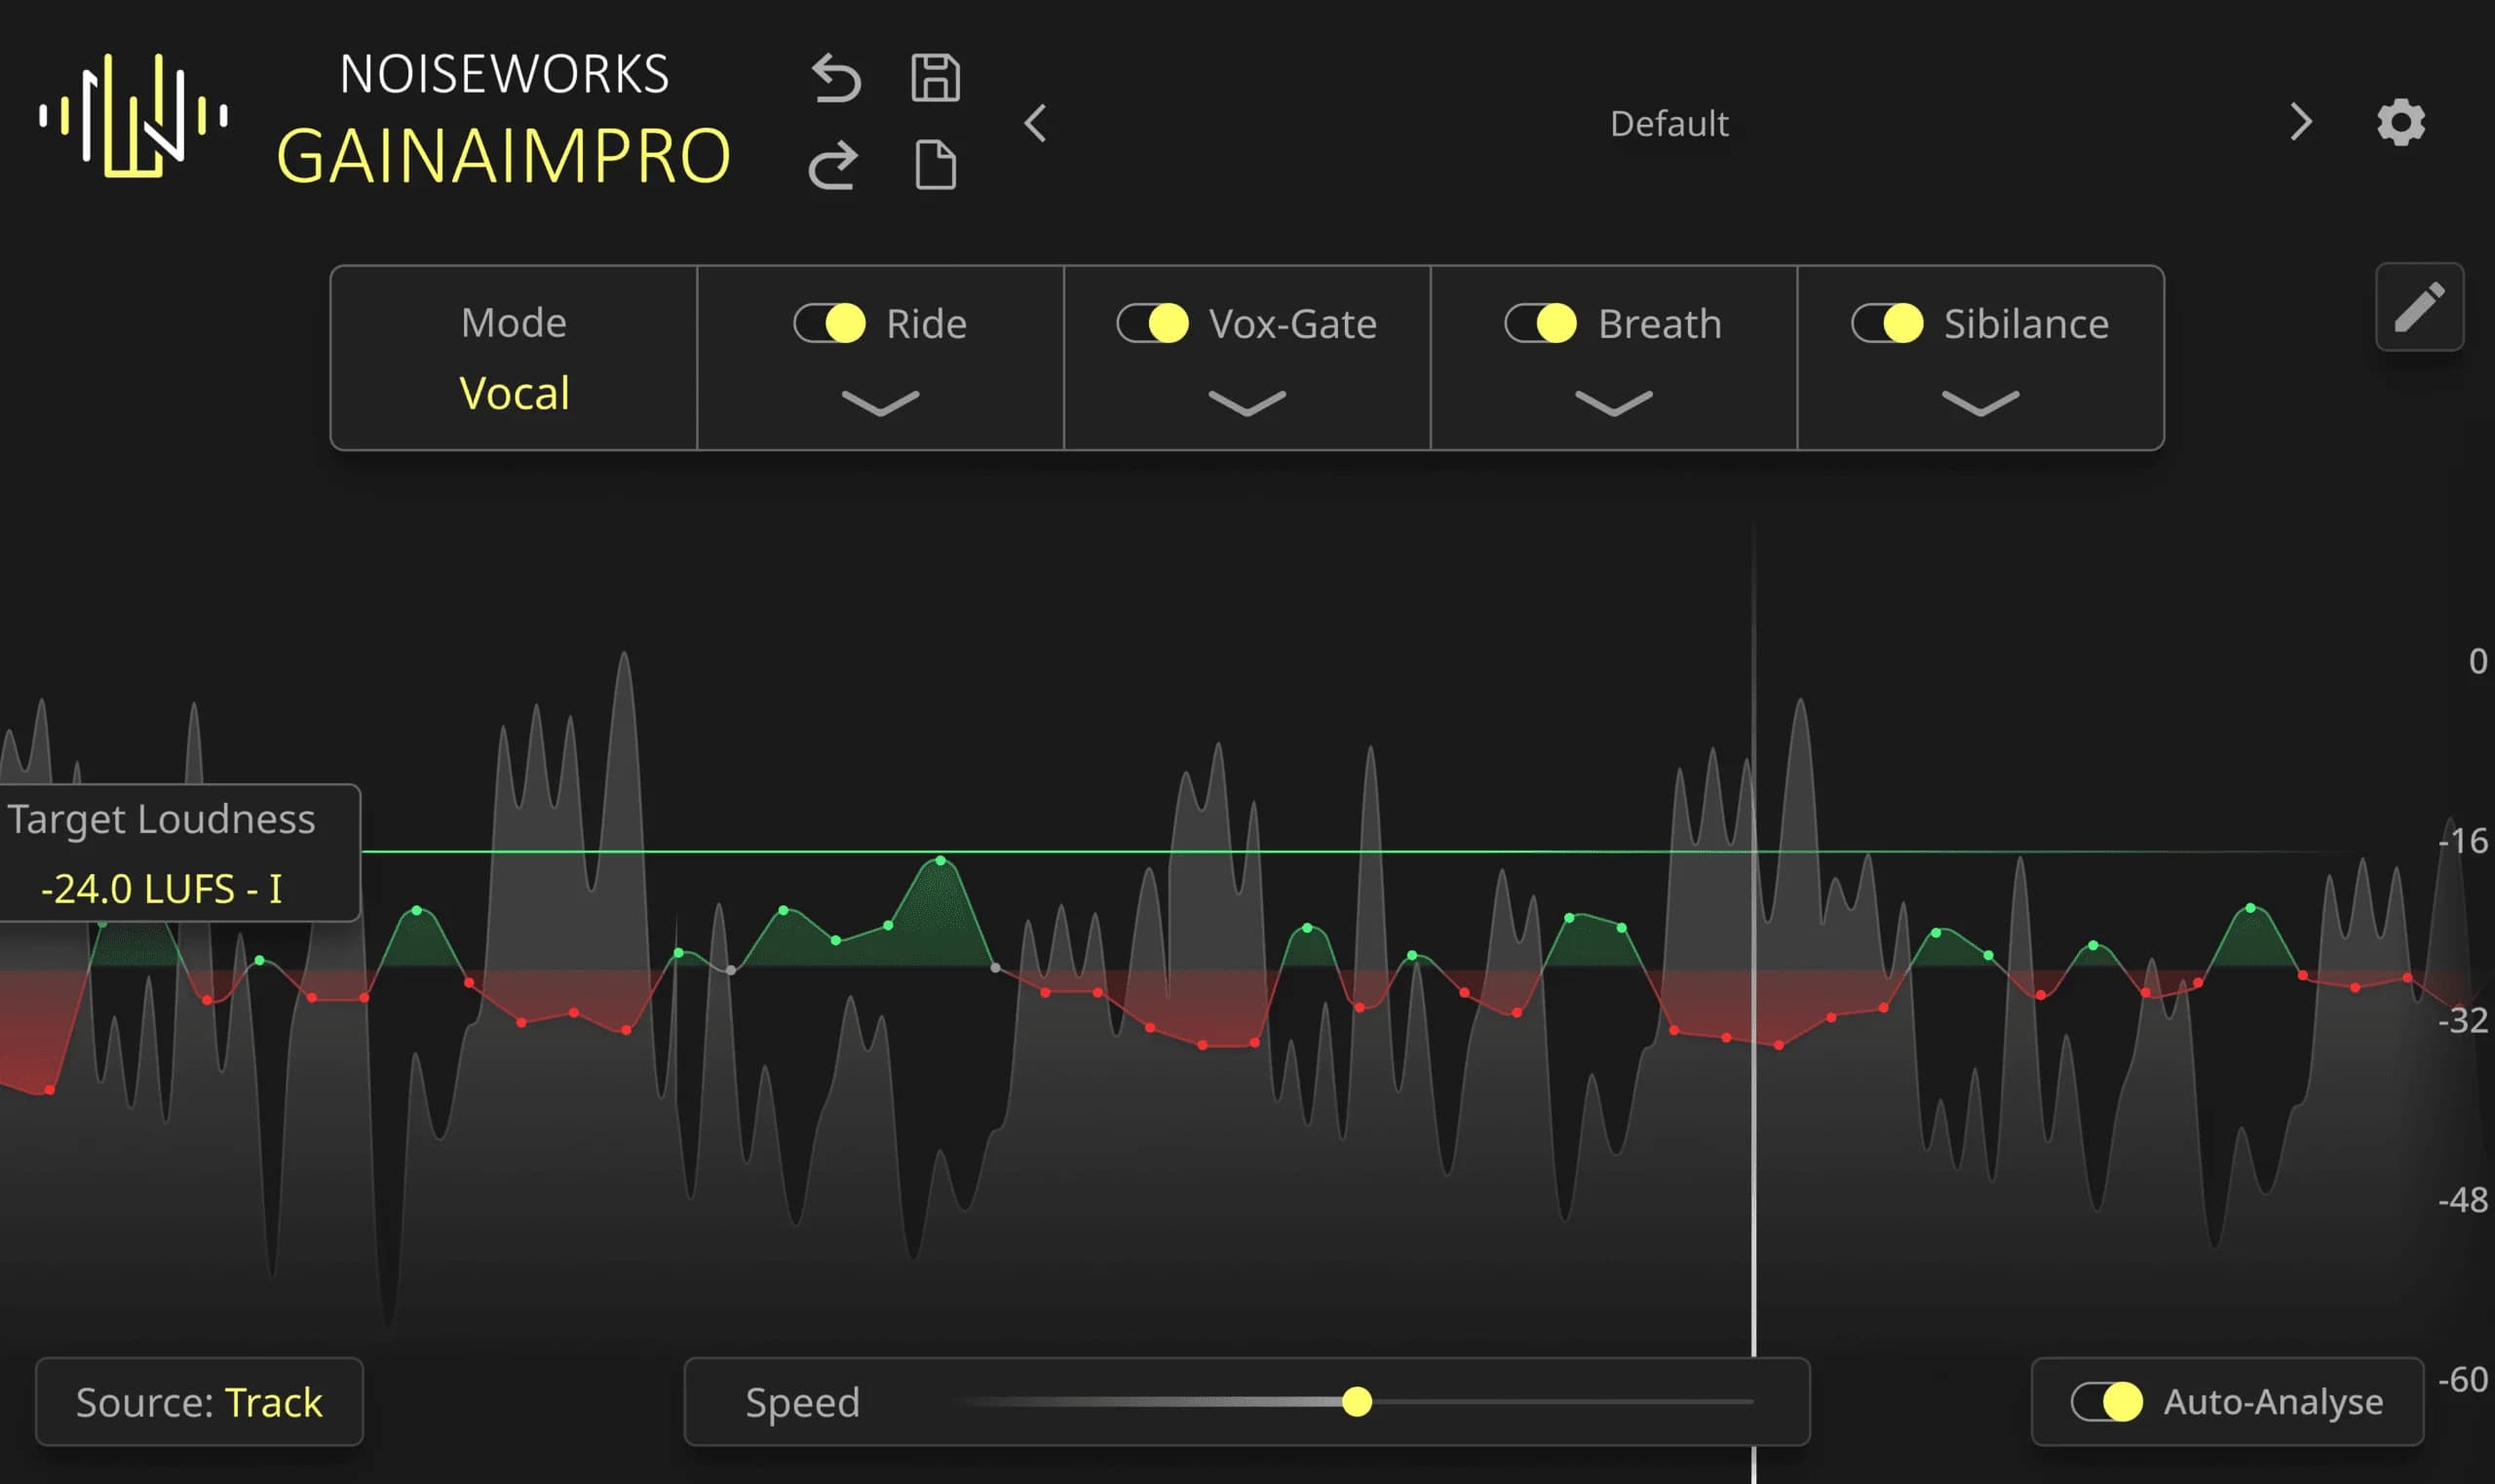Click the NoiseWorks waveform logo
This screenshot has height=1484, width=2495.
133,117
